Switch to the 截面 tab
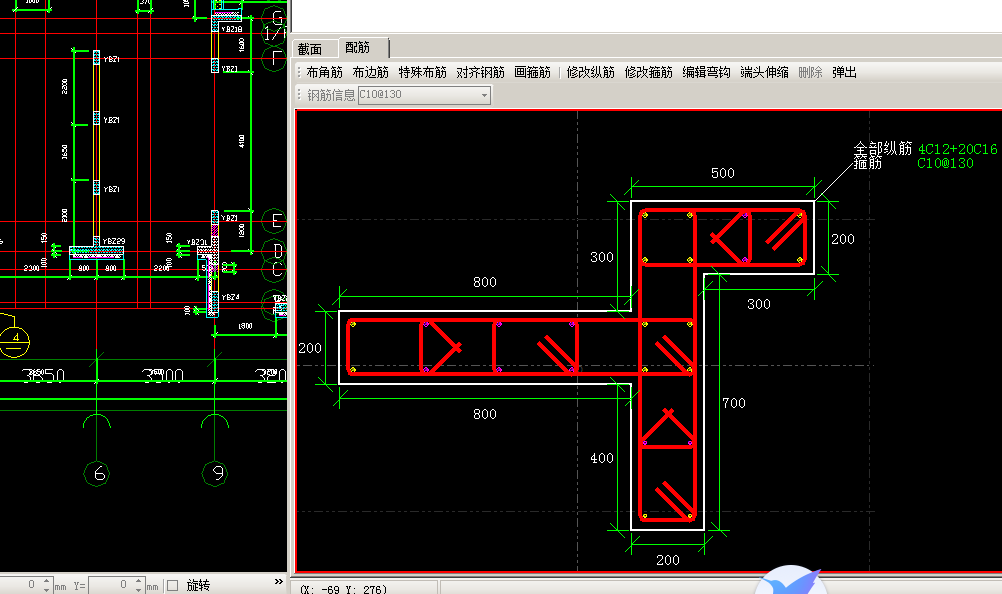 click(310, 49)
